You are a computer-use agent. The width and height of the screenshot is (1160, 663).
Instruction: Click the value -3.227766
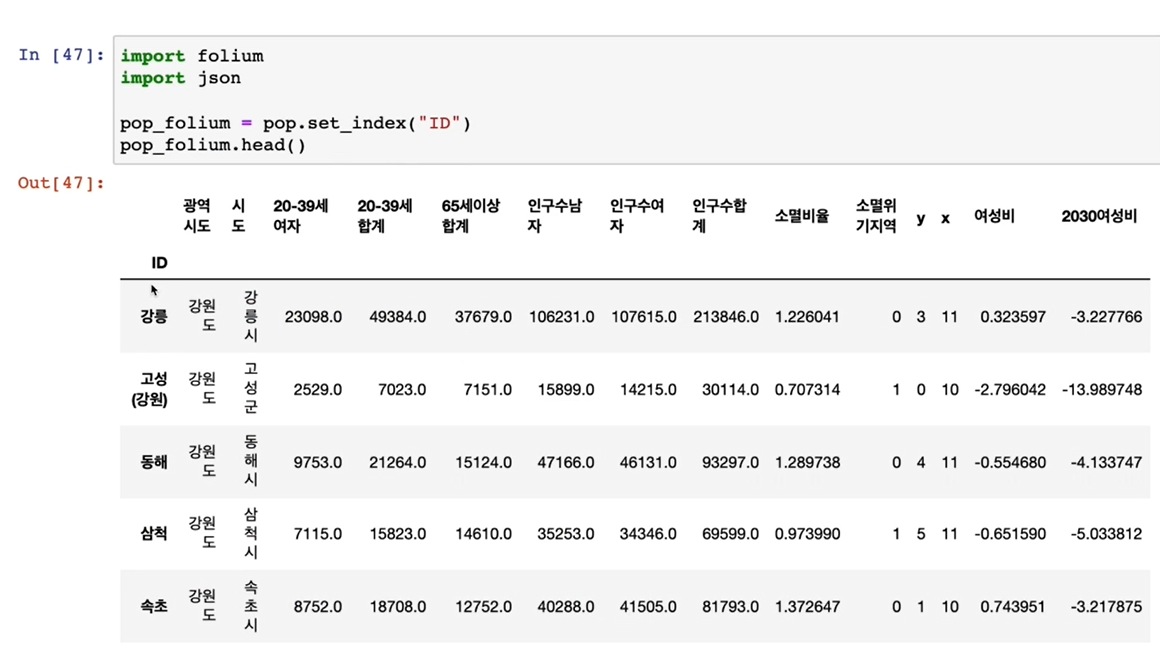(x=1106, y=317)
